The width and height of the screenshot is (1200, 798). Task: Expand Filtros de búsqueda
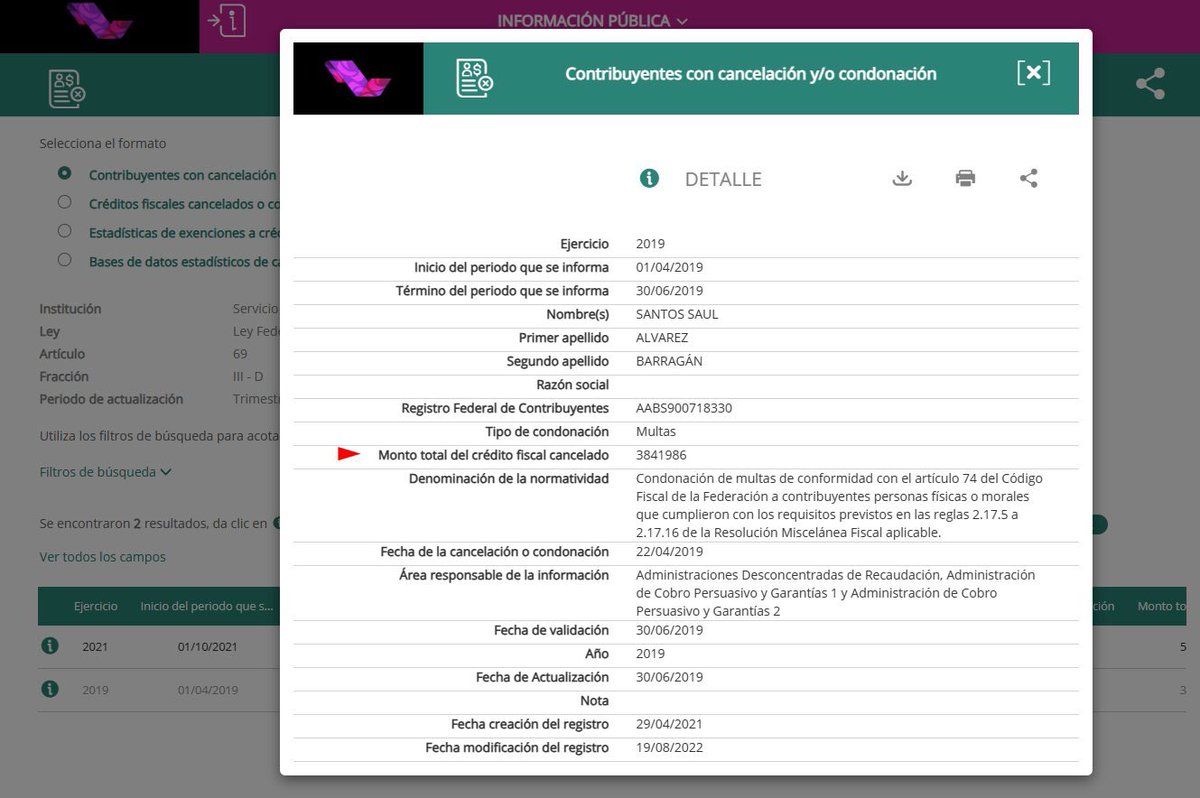(x=106, y=471)
